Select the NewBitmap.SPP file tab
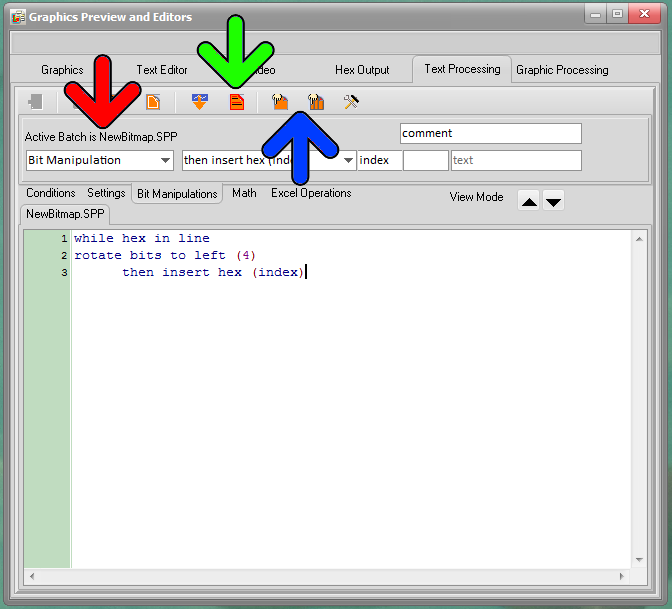The image size is (672, 609). [x=65, y=214]
